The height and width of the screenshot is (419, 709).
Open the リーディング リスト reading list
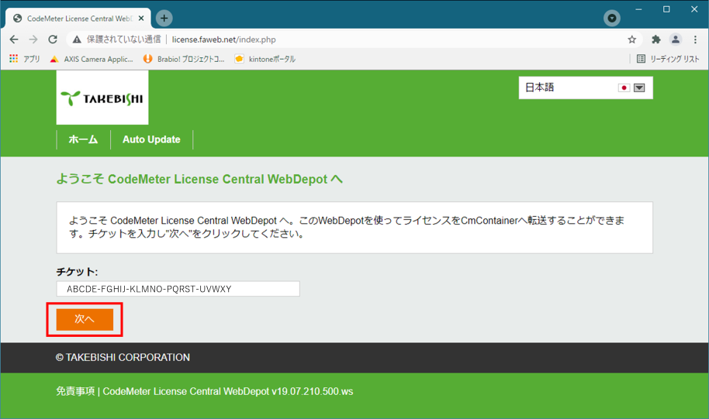point(667,59)
